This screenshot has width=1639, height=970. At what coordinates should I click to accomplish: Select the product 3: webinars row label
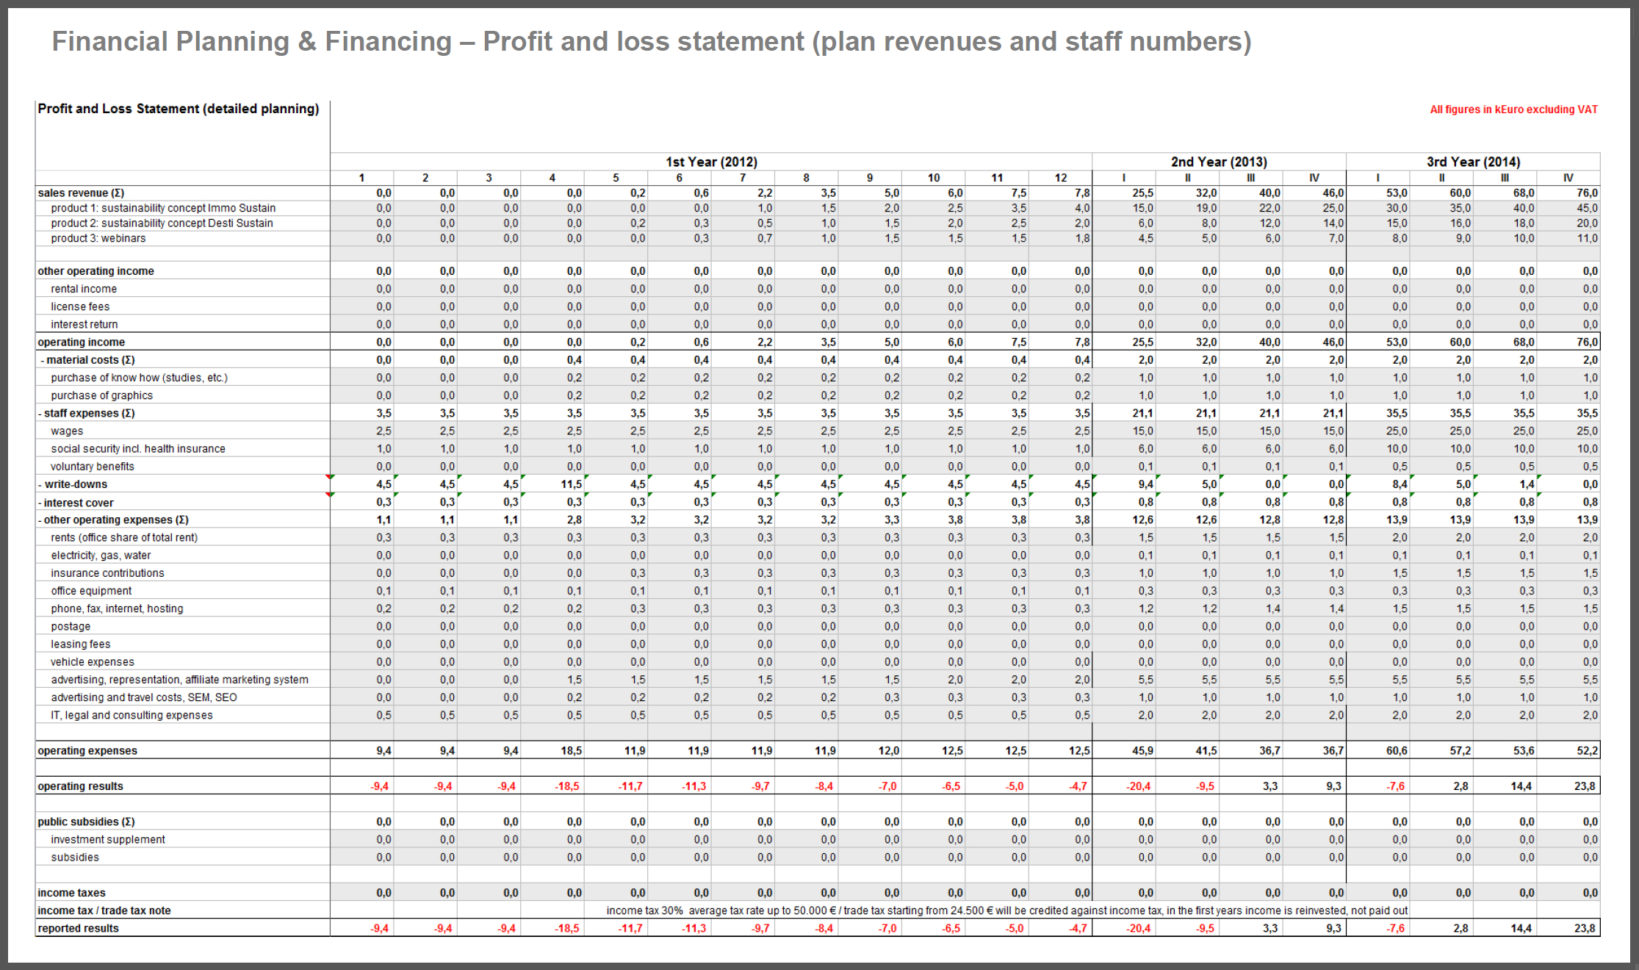point(100,238)
